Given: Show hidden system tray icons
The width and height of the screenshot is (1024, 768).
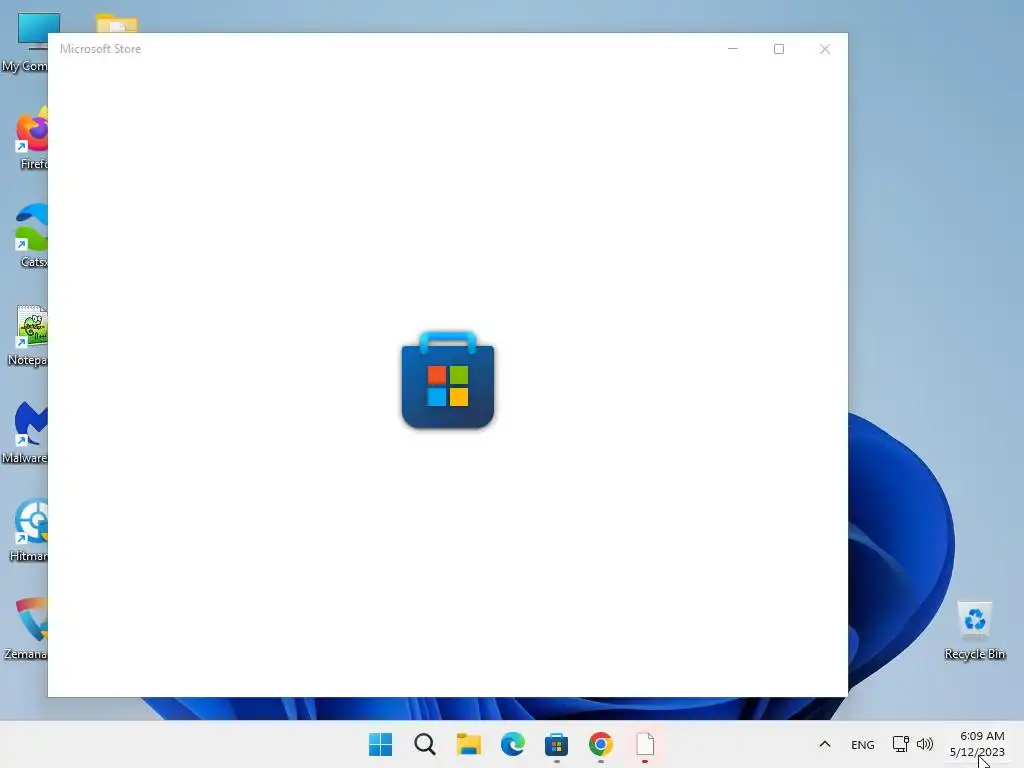Looking at the screenshot, I should point(825,744).
